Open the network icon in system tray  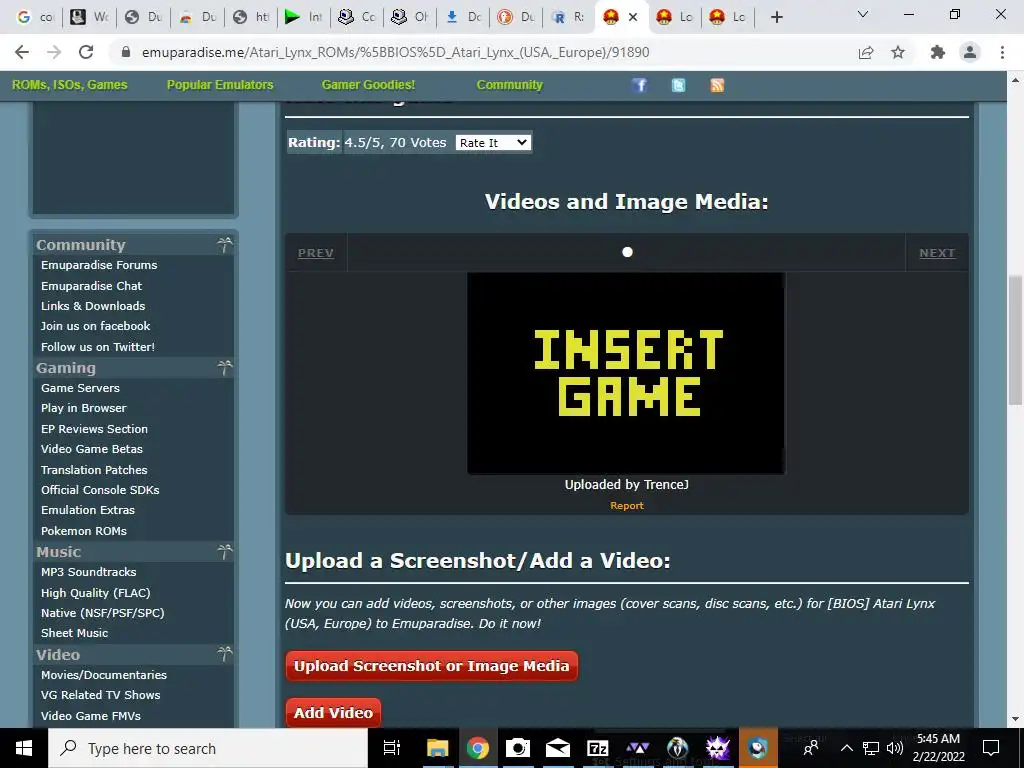871,748
